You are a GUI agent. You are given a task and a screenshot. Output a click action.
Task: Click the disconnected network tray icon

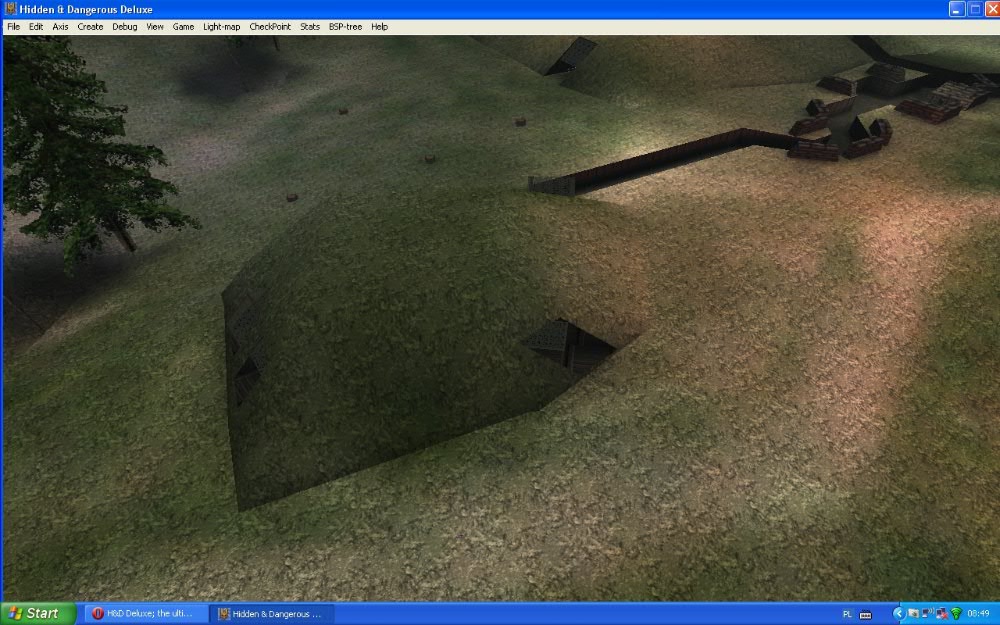click(942, 614)
